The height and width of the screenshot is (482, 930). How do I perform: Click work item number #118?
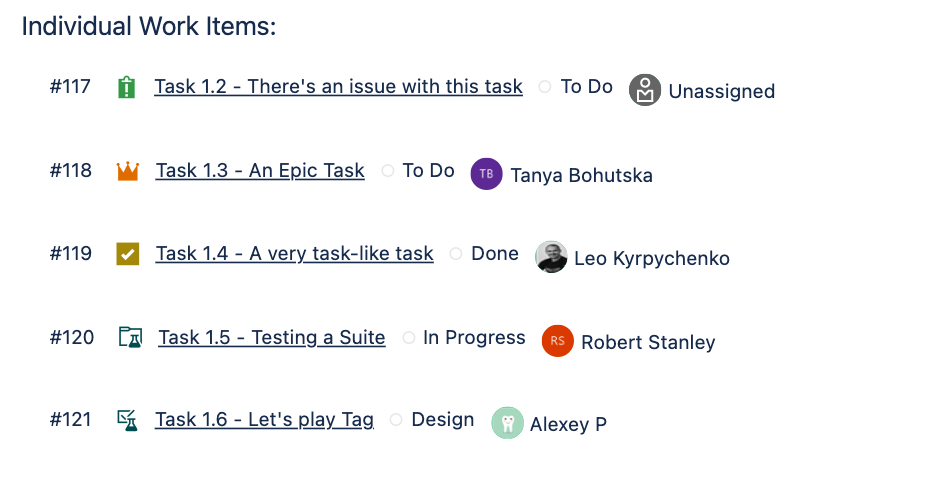[70, 171]
